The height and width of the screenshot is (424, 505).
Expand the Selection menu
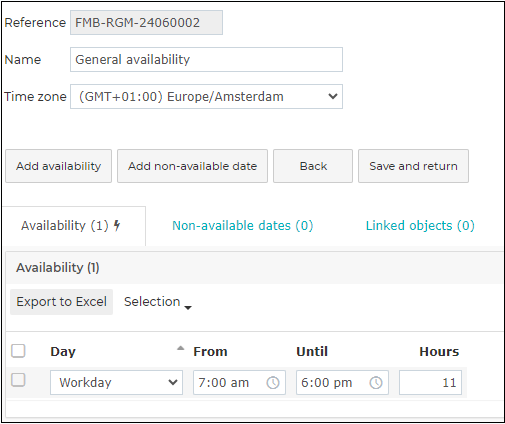click(x=158, y=302)
